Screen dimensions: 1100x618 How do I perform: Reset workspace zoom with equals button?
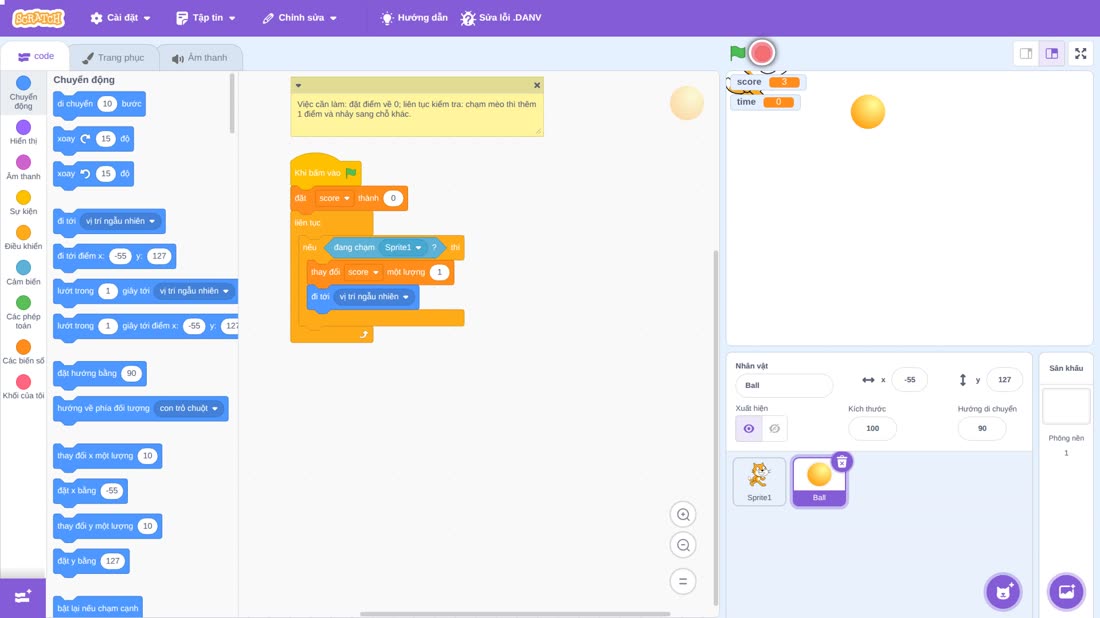(x=683, y=582)
